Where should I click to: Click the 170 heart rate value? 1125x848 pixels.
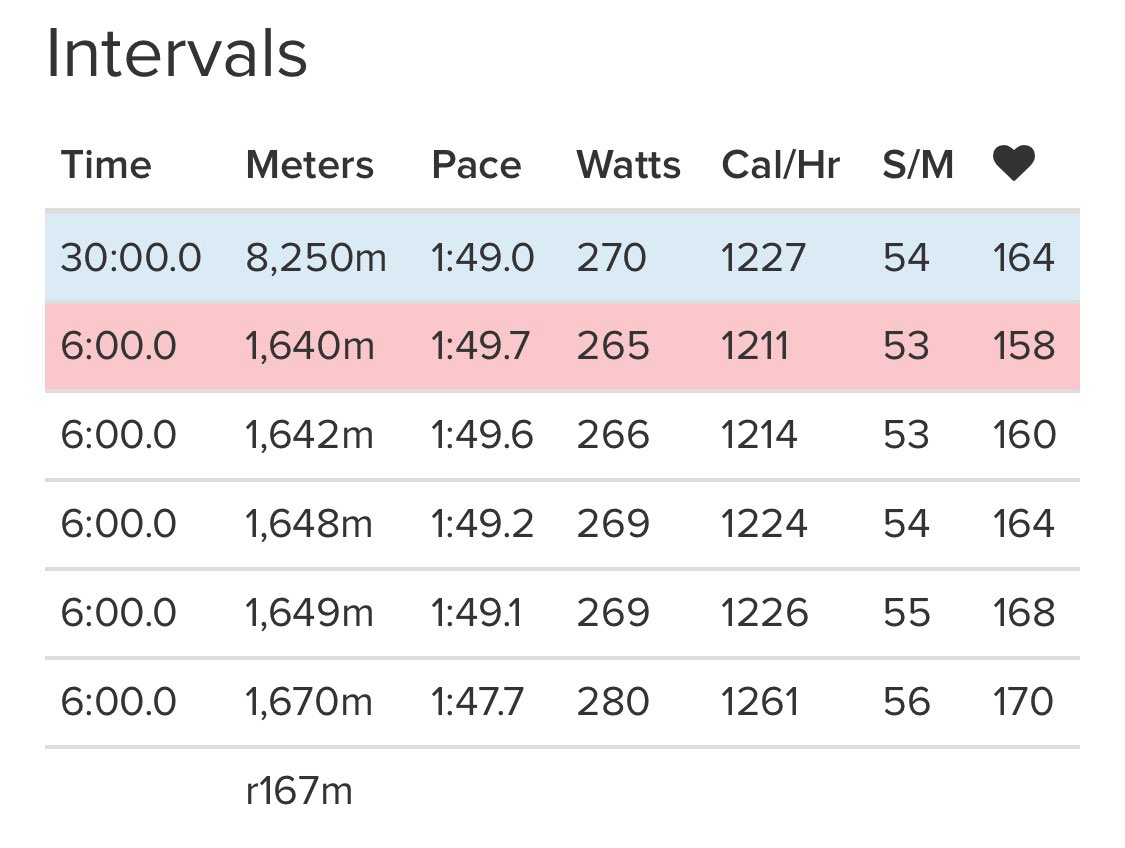click(x=1024, y=702)
